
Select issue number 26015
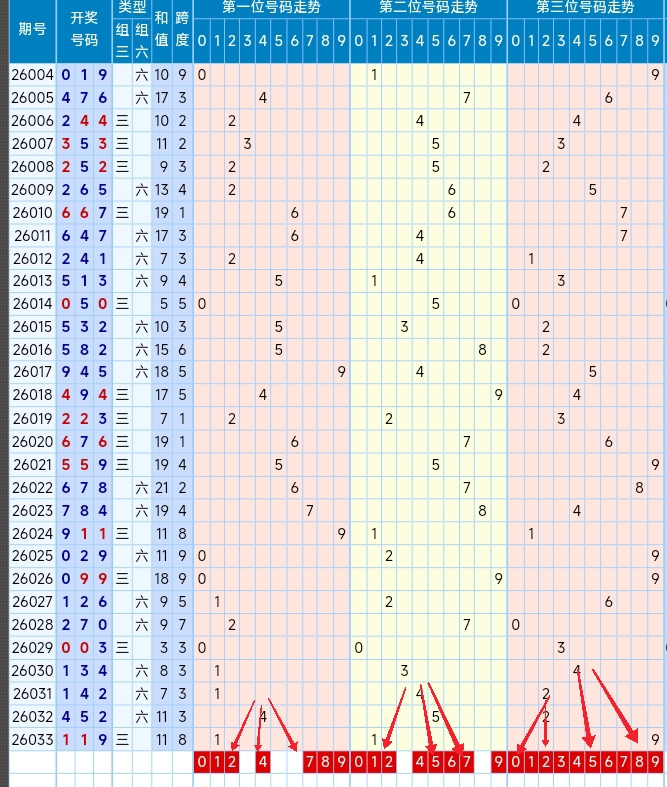(33, 327)
